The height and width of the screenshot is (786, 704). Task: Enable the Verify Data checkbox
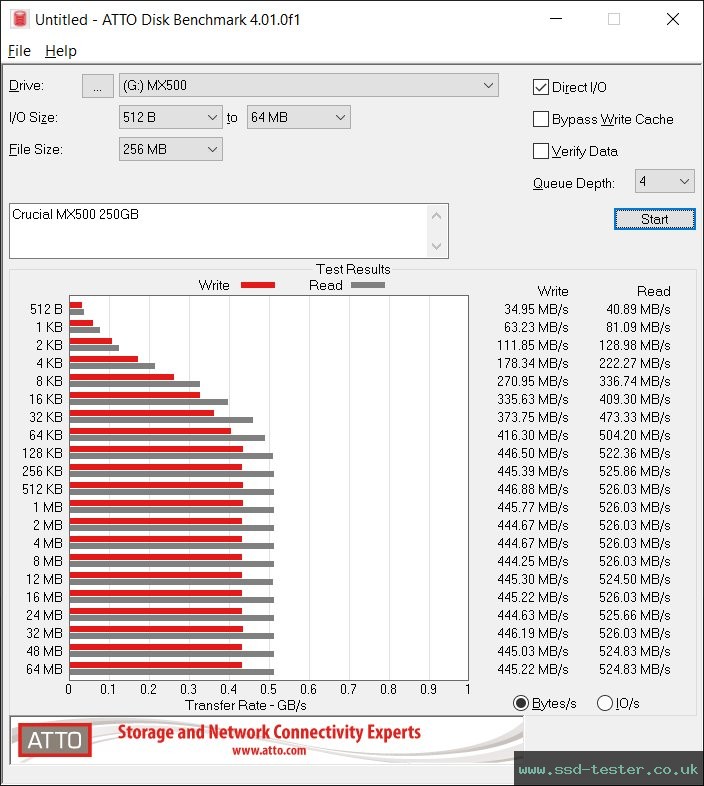(541, 151)
